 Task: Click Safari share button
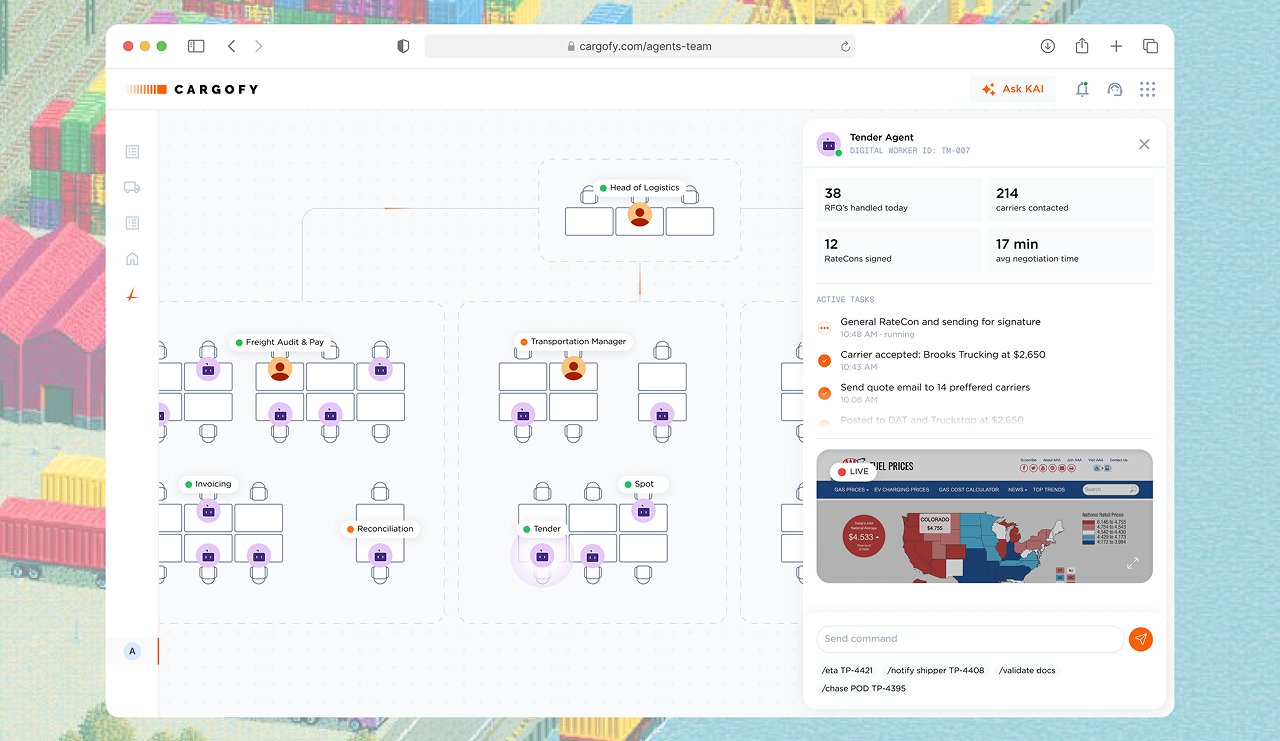1082,46
